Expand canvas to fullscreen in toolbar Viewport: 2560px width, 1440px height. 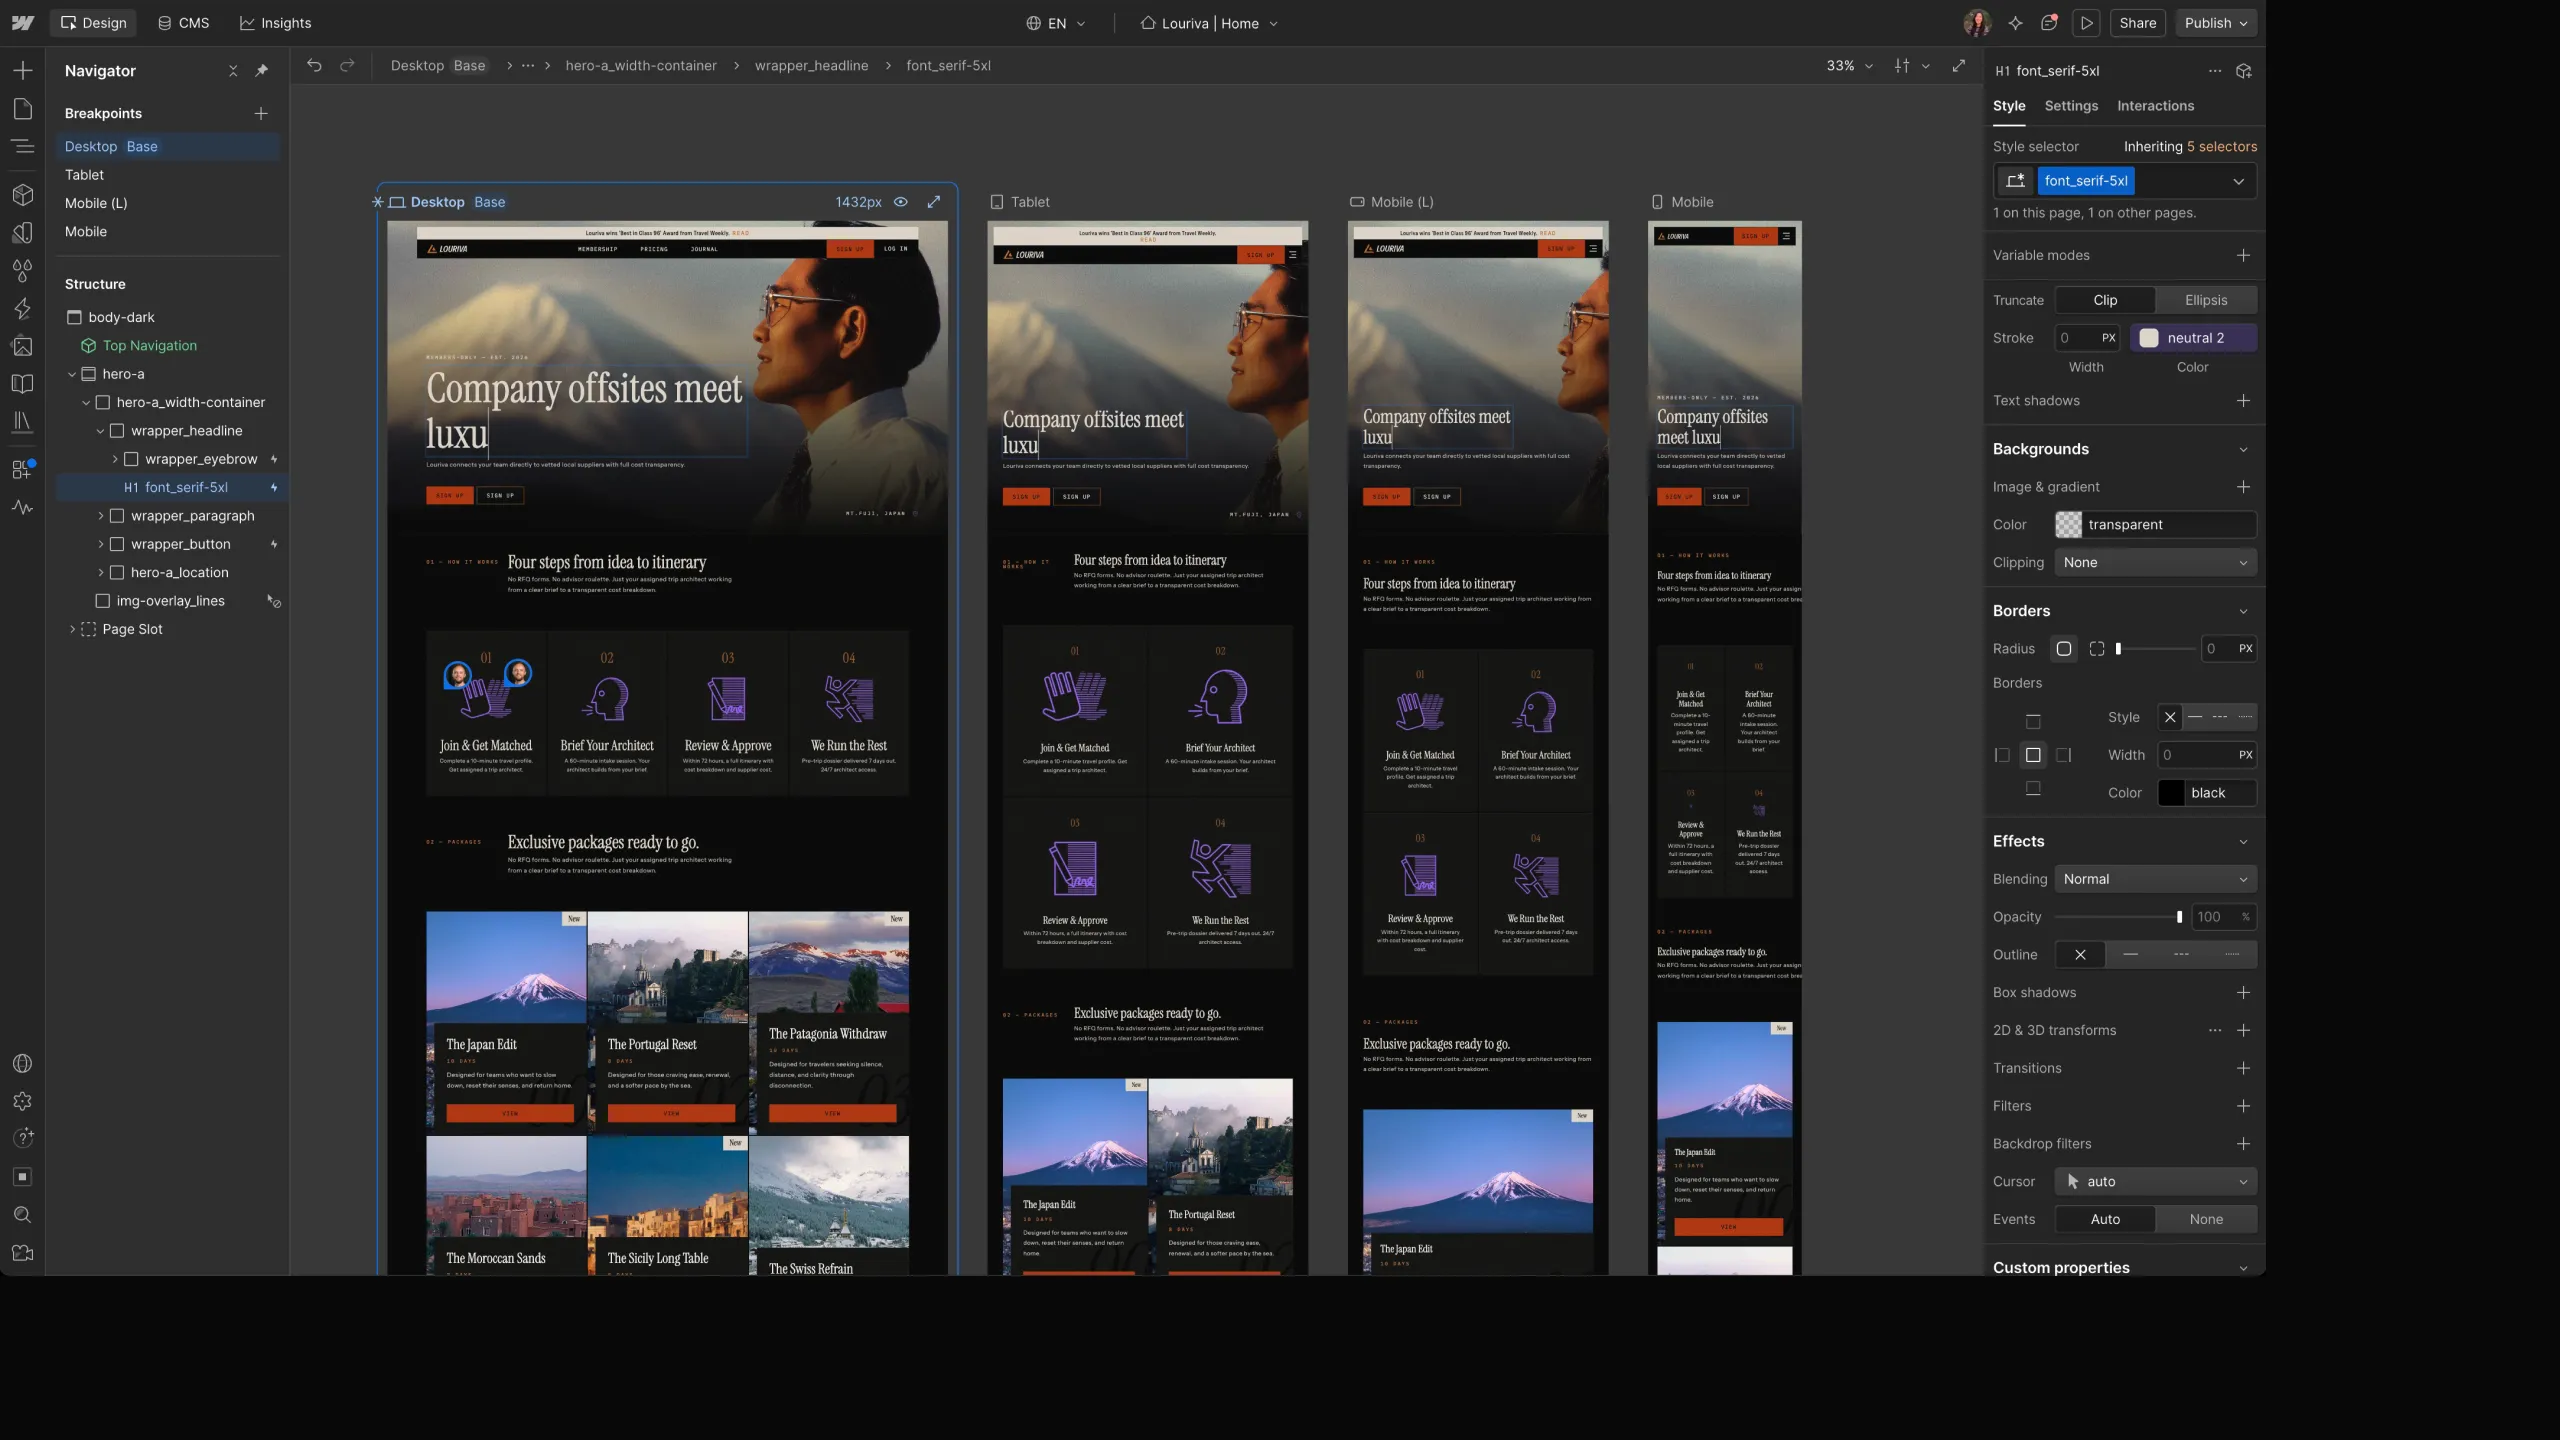point(1958,65)
